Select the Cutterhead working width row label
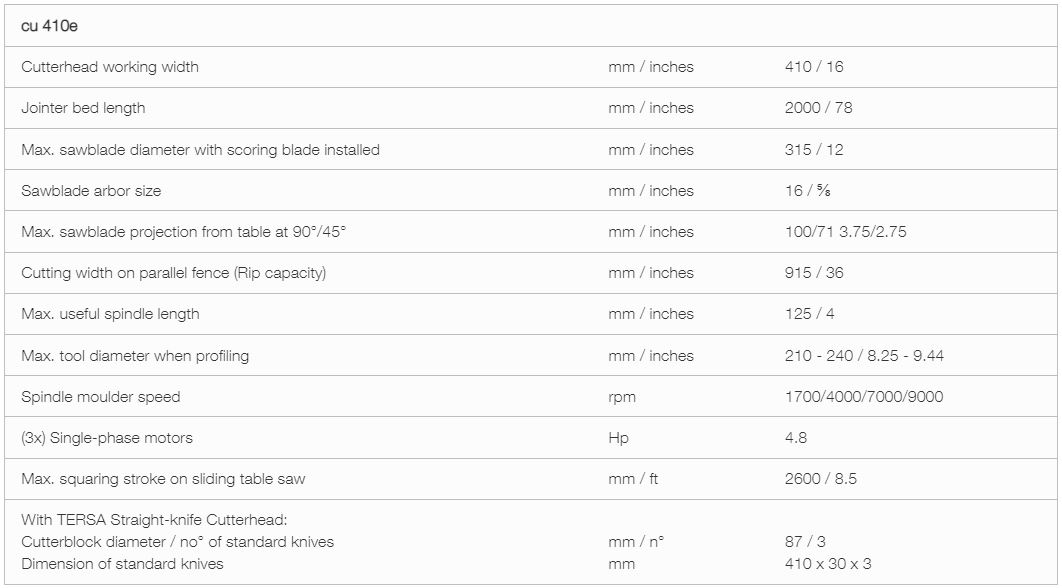The width and height of the screenshot is (1062, 588). (x=110, y=67)
